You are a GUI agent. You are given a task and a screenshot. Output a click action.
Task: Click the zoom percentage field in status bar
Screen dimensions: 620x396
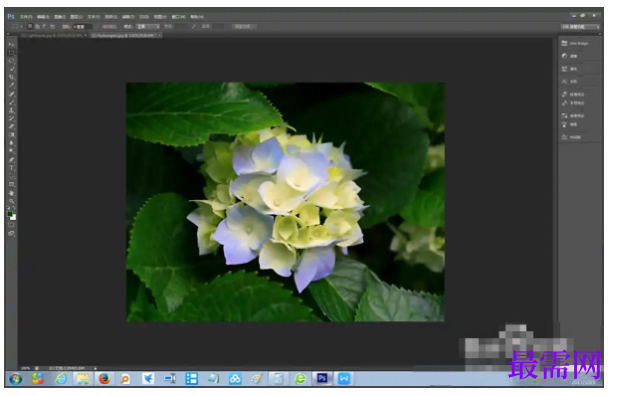pos(26,368)
